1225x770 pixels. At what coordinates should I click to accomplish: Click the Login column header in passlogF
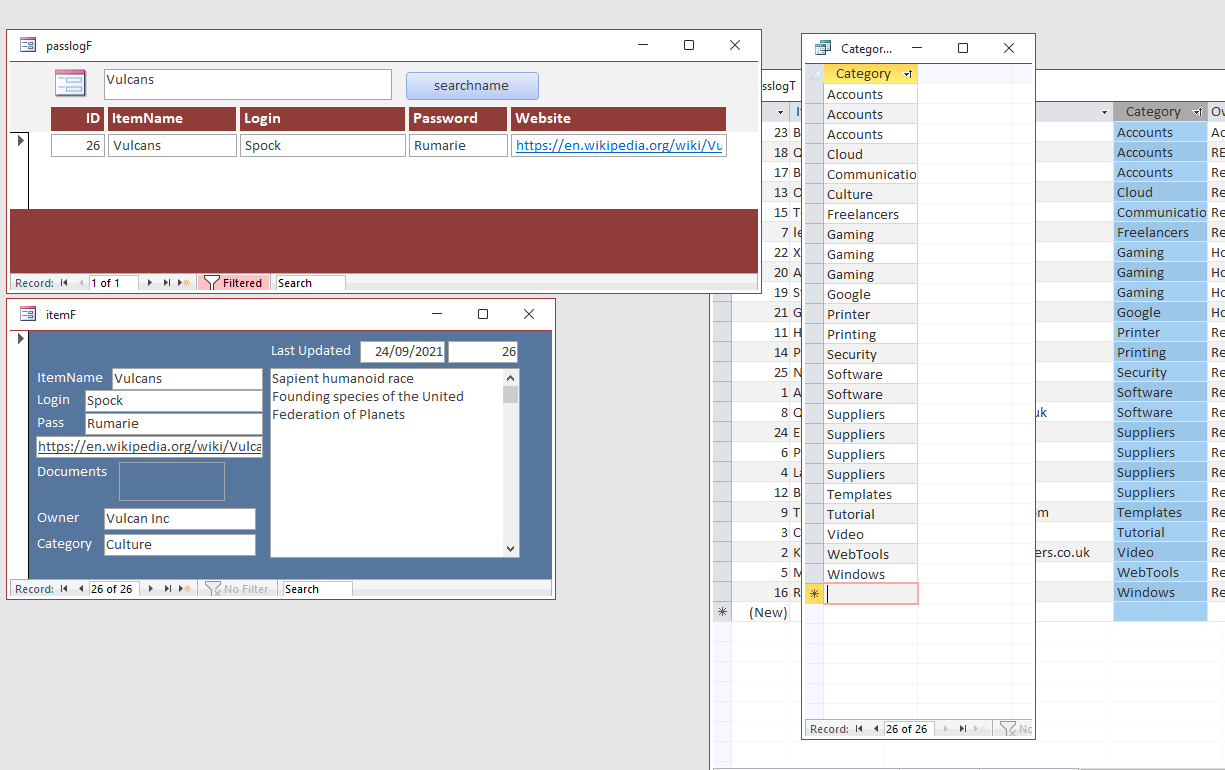pos(322,118)
